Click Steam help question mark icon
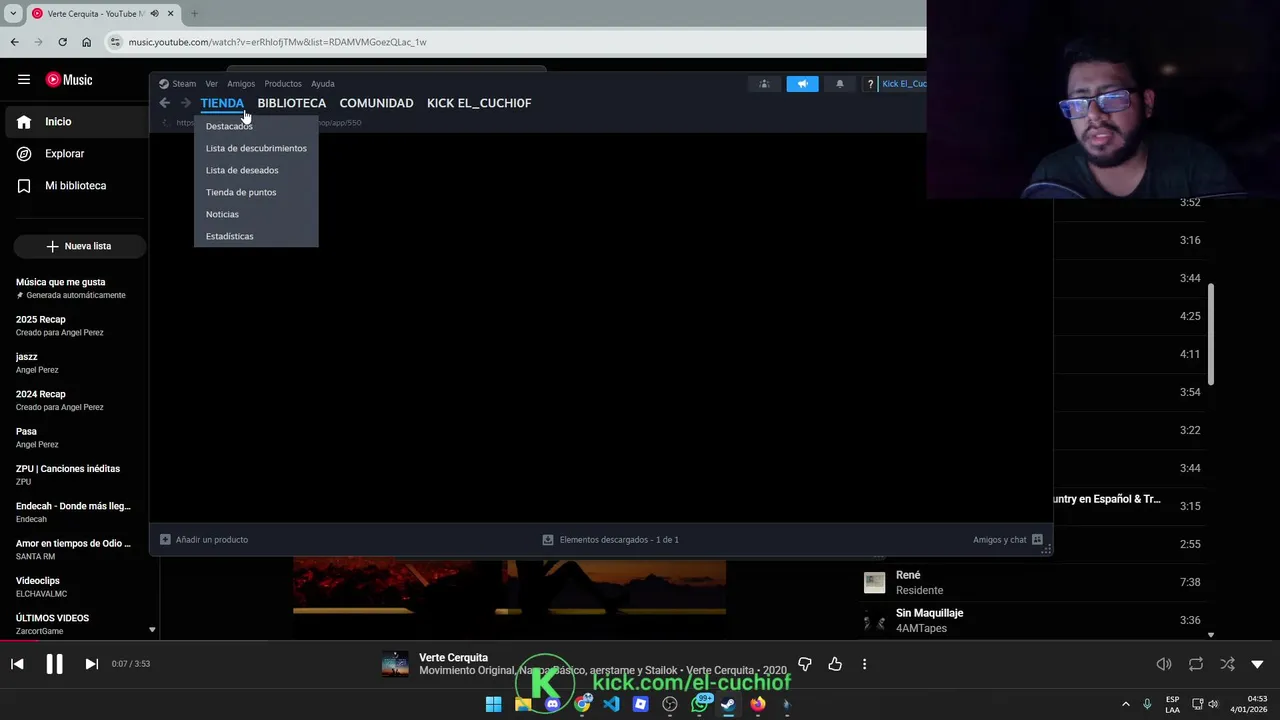This screenshot has height=720, width=1280. [870, 84]
